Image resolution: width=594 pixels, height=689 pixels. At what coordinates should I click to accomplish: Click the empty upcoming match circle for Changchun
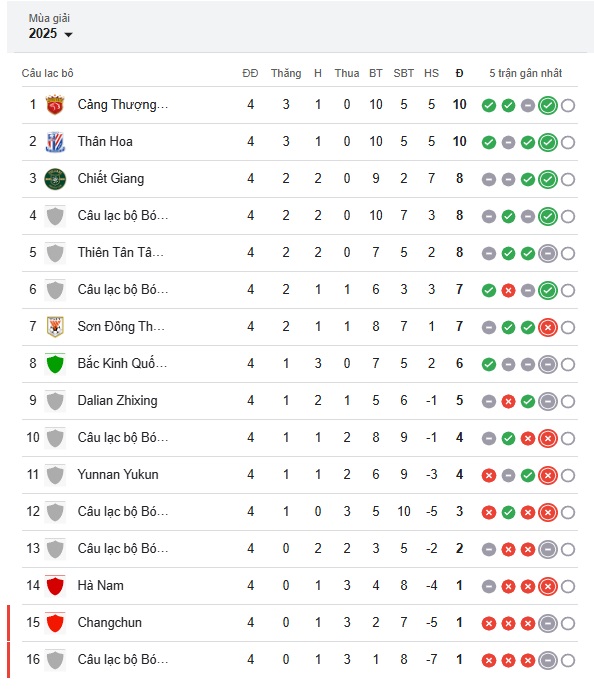(x=568, y=623)
